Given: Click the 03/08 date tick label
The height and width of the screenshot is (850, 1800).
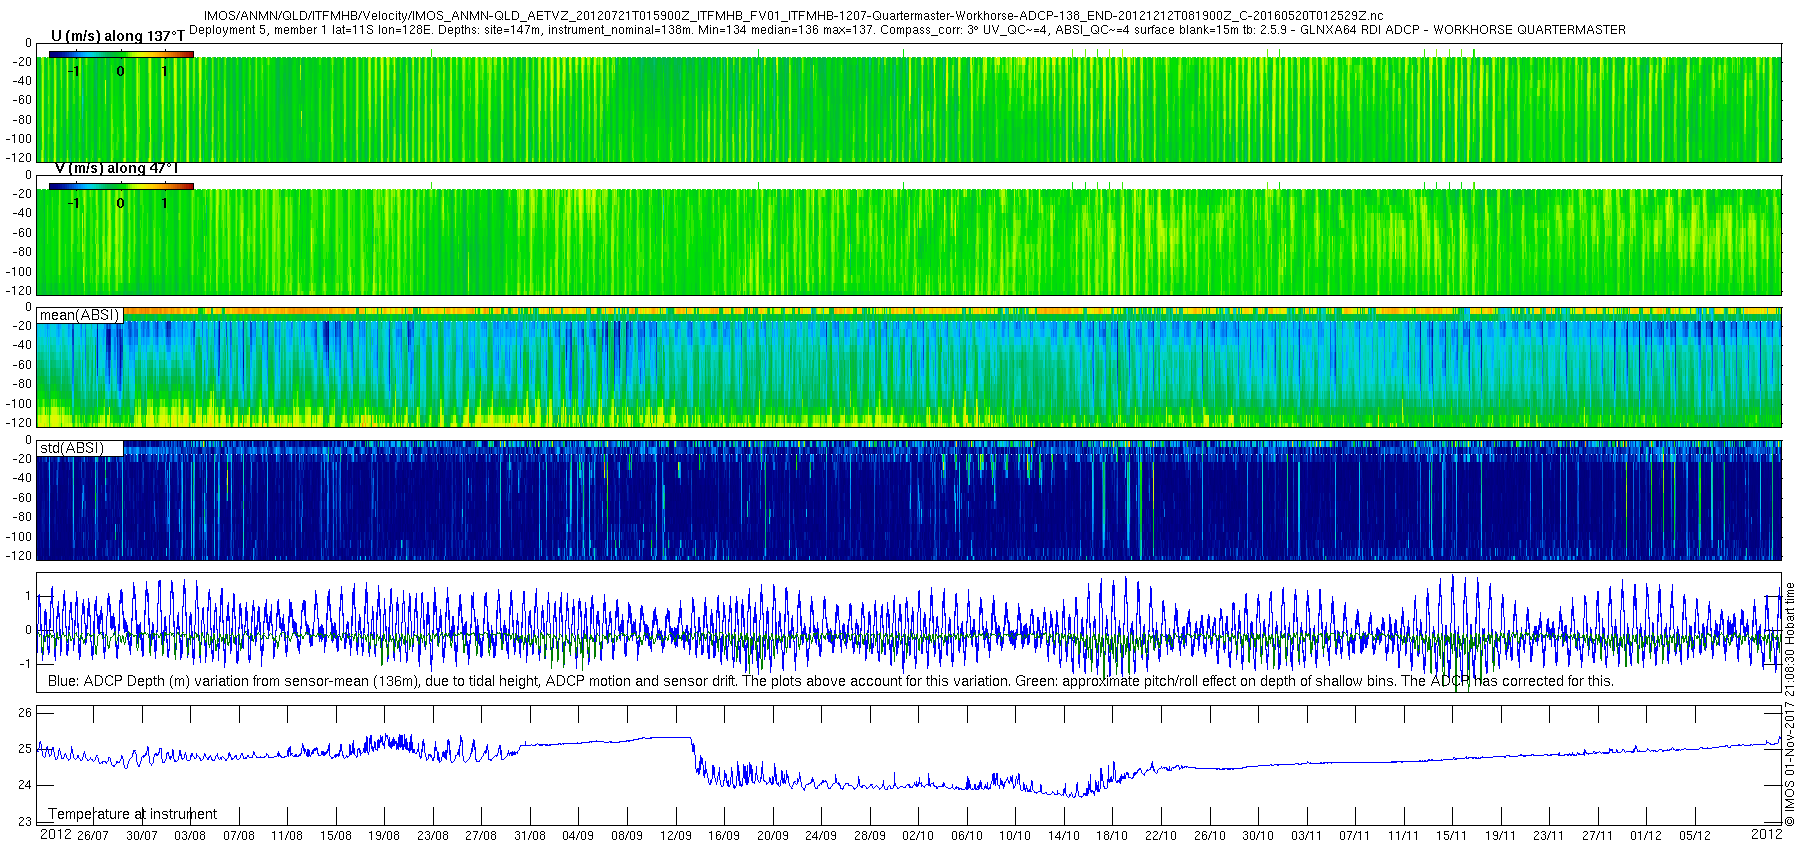Looking at the screenshot, I should tap(190, 836).
